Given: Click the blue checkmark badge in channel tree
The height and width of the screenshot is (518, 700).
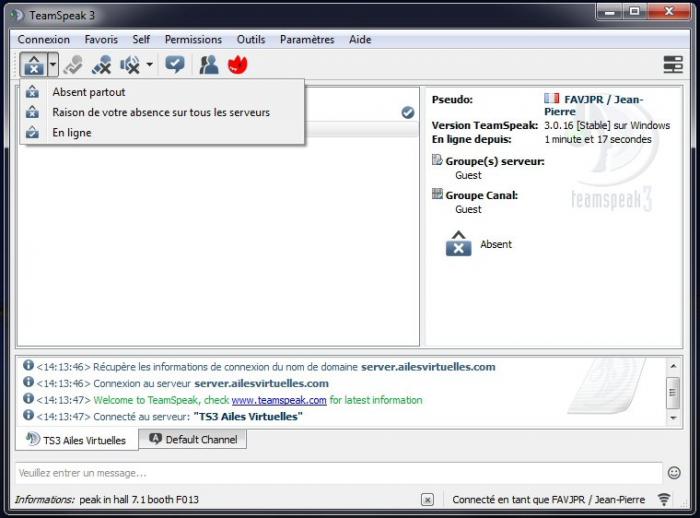Looking at the screenshot, I should (408, 113).
